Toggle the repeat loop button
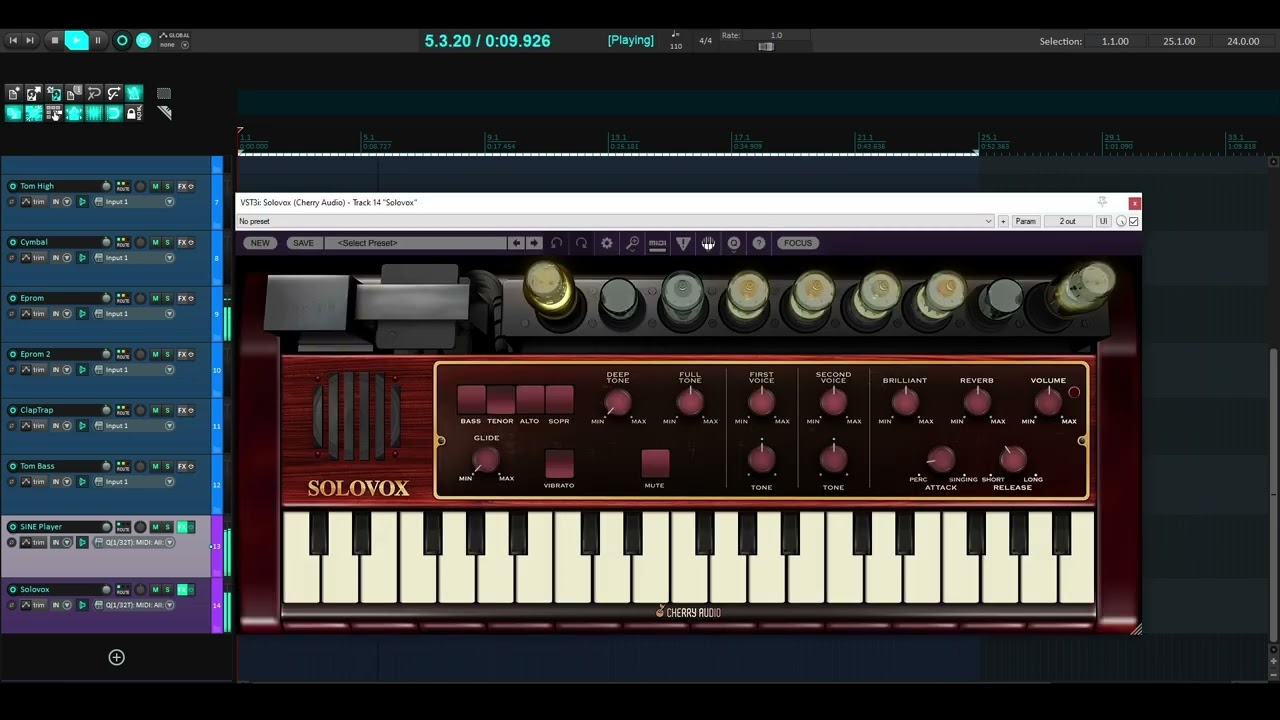This screenshot has width=1280, height=720. (143, 40)
